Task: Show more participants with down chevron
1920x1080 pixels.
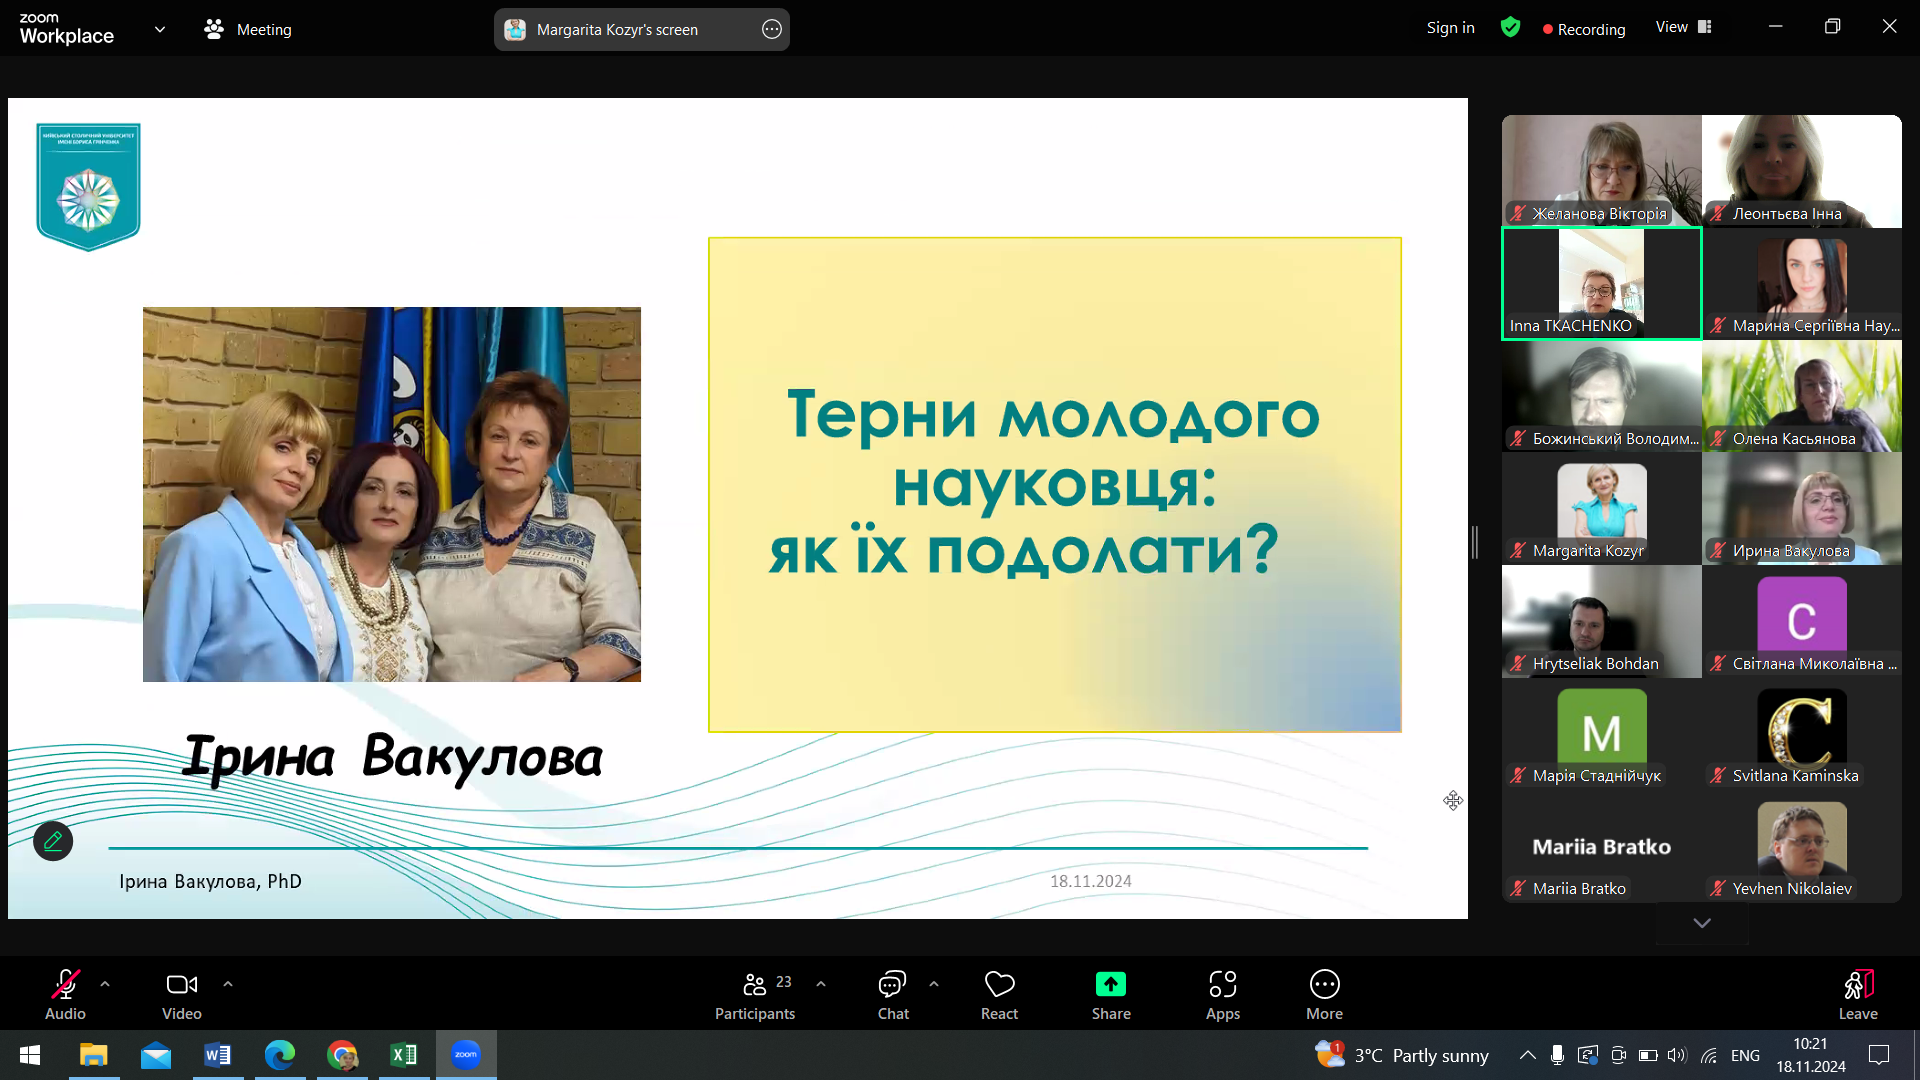Action: click(x=1701, y=923)
